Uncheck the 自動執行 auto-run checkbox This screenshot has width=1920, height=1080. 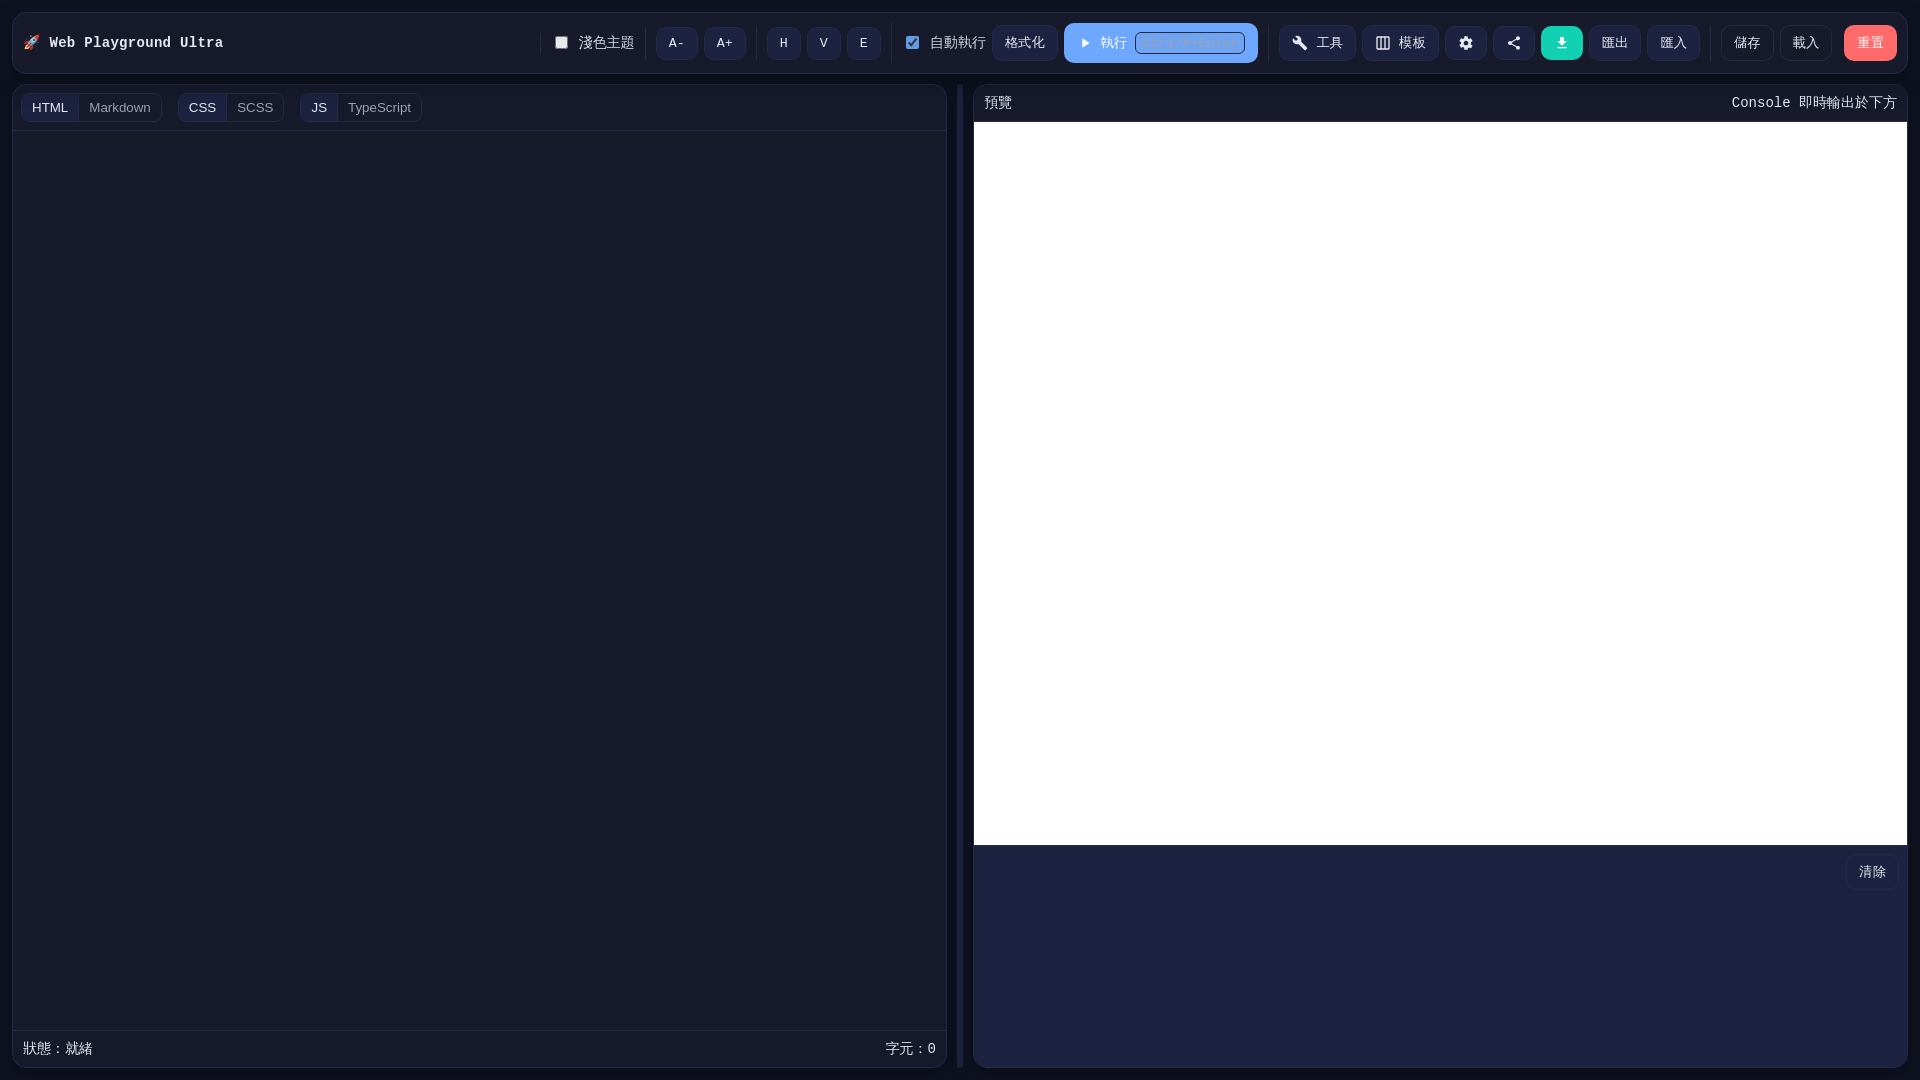(912, 43)
